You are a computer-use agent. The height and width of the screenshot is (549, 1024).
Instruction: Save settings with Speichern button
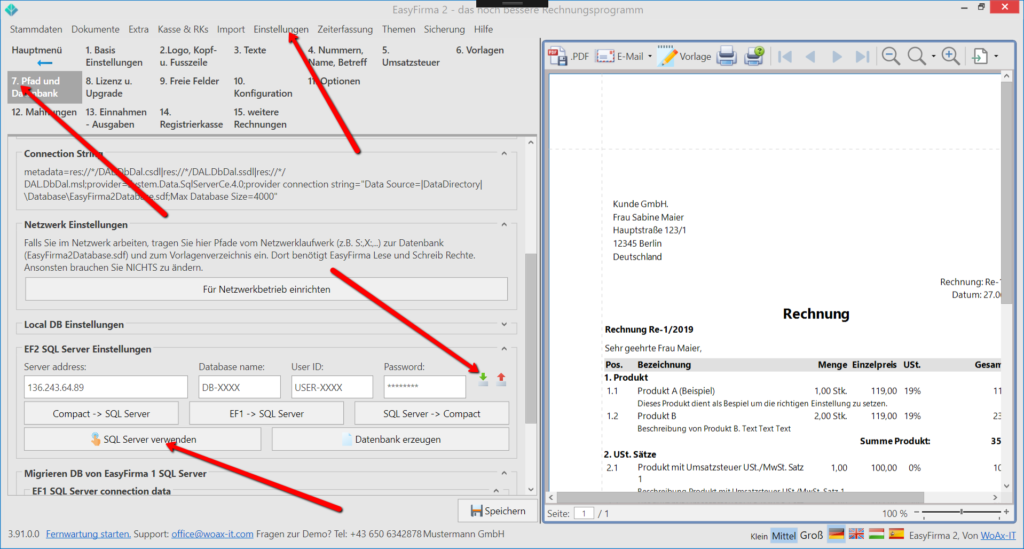[x=498, y=511]
